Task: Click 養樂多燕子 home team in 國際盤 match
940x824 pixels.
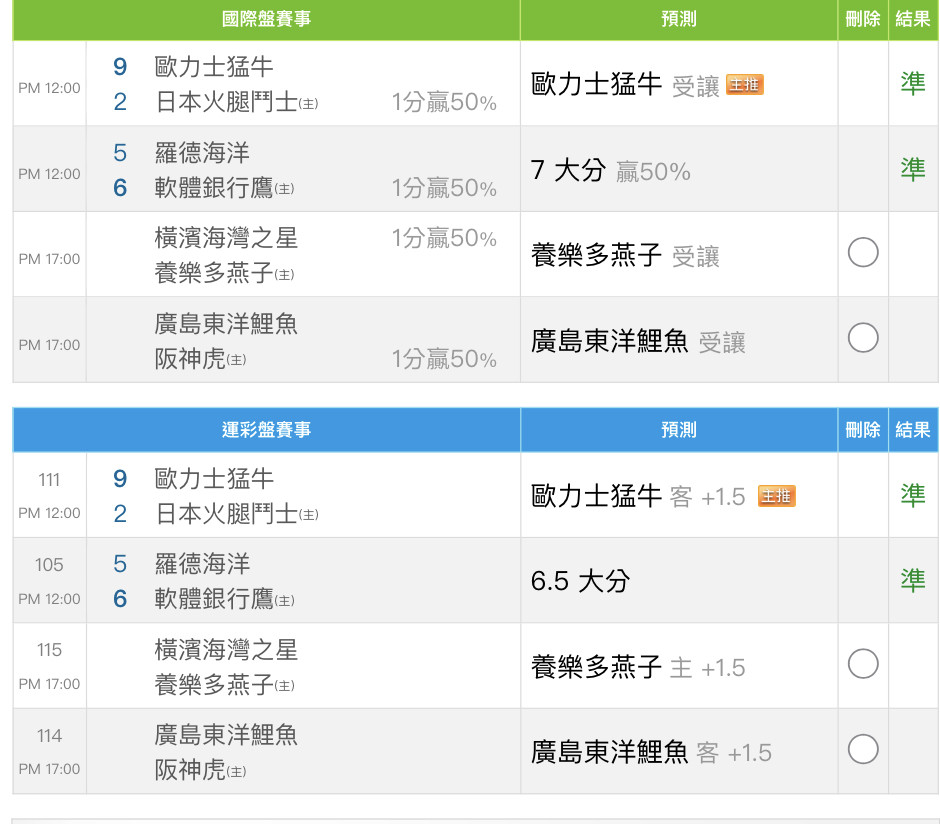Action: pyautogui.click(x=224, y=273)
